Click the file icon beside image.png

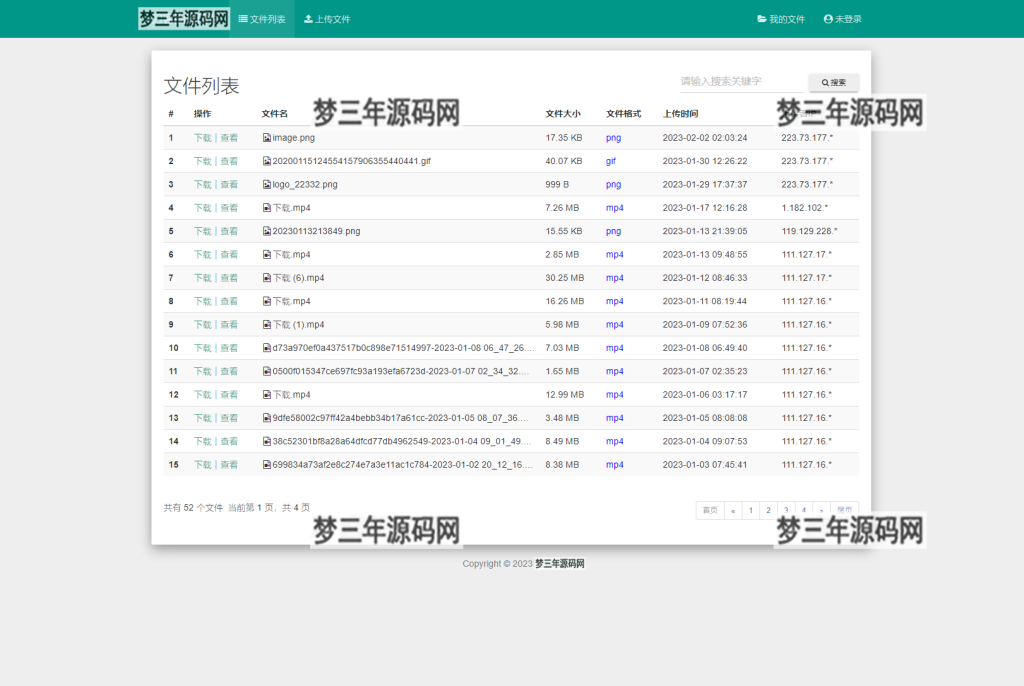[x=266, y=138]
